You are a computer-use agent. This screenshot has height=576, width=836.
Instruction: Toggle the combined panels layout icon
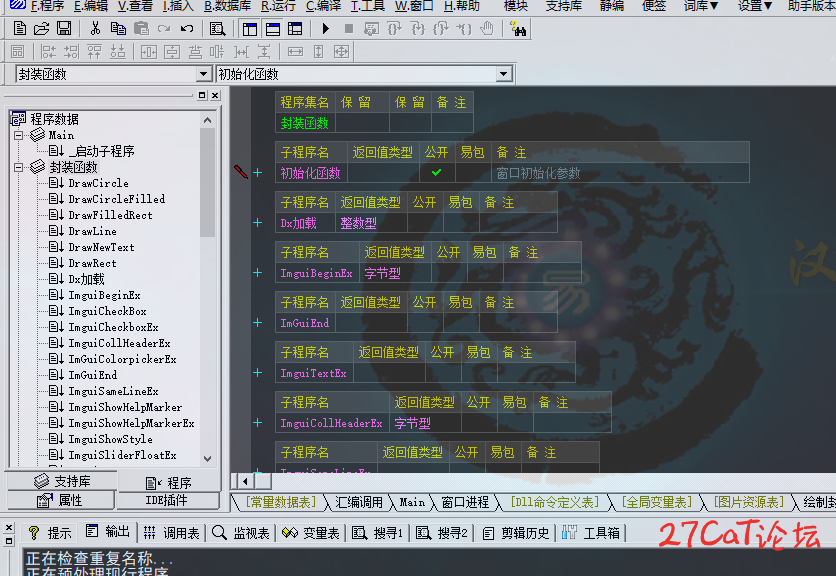click(295, 29)
